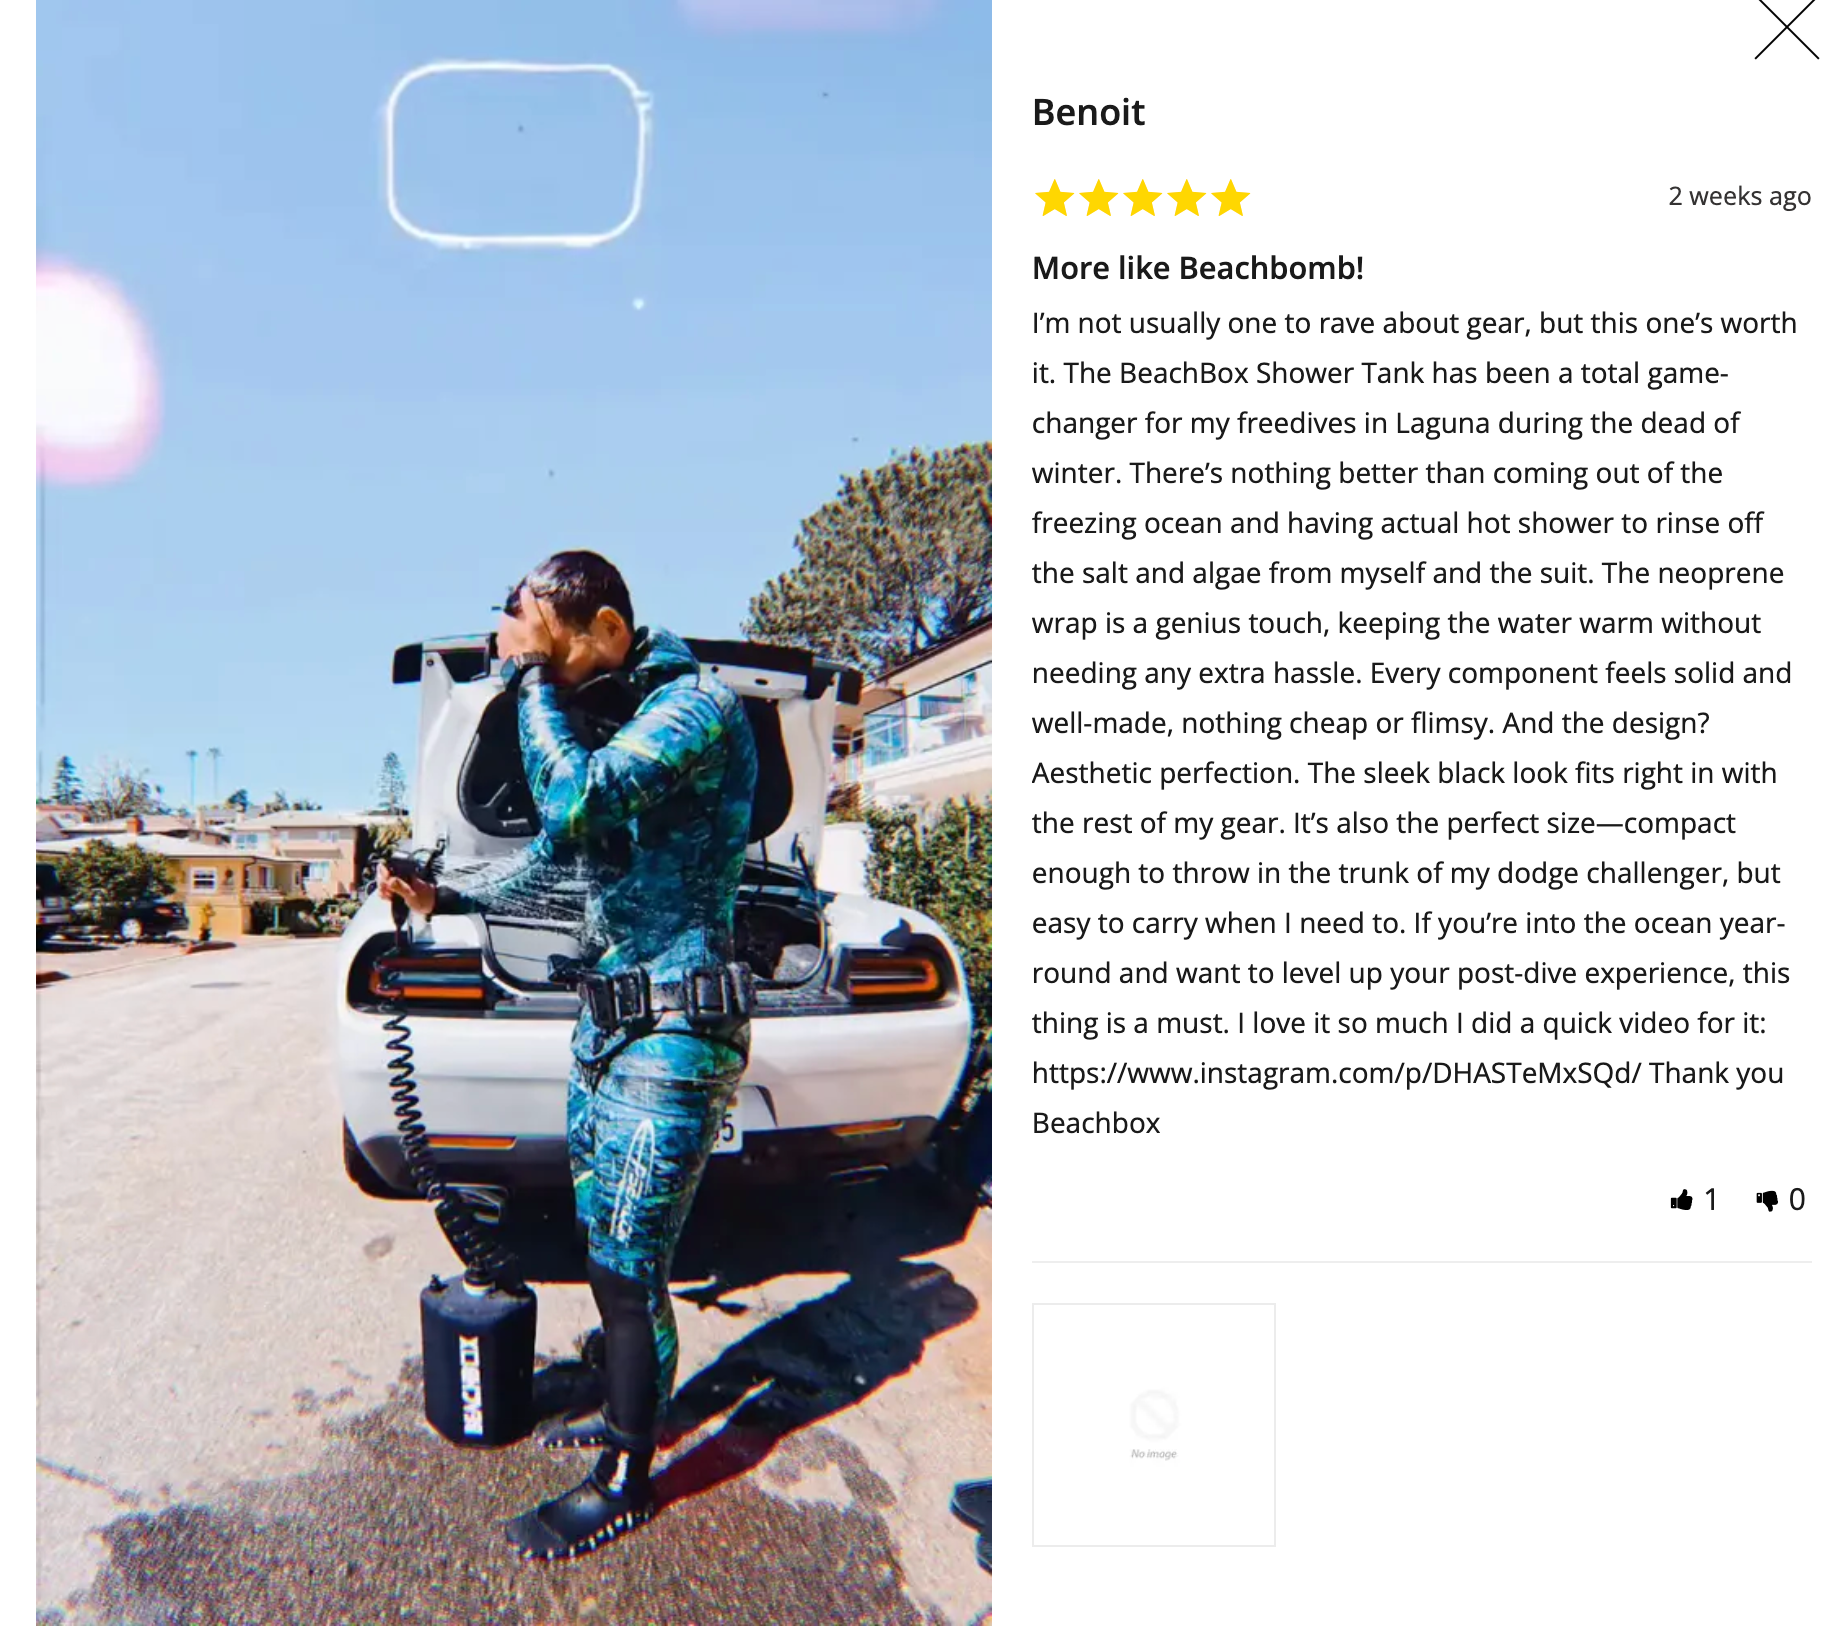The height and width of the screenshot is (1650, 1848).
Task: Click the unhelpful vote count 0
Action: pos(1797,1200)
